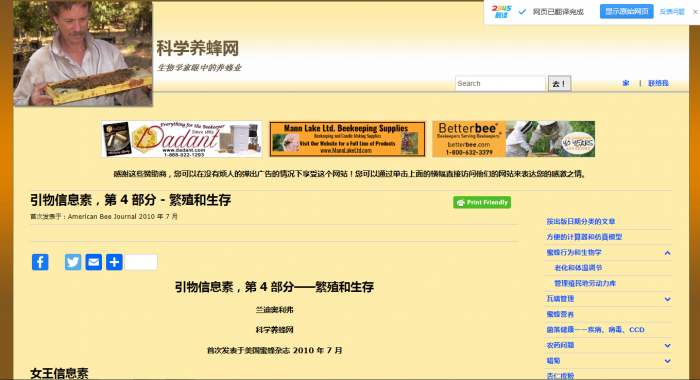Open 蜜蜂营养 sidebar link
This screenshot has width=700, height=380.
tap(560, 314)
